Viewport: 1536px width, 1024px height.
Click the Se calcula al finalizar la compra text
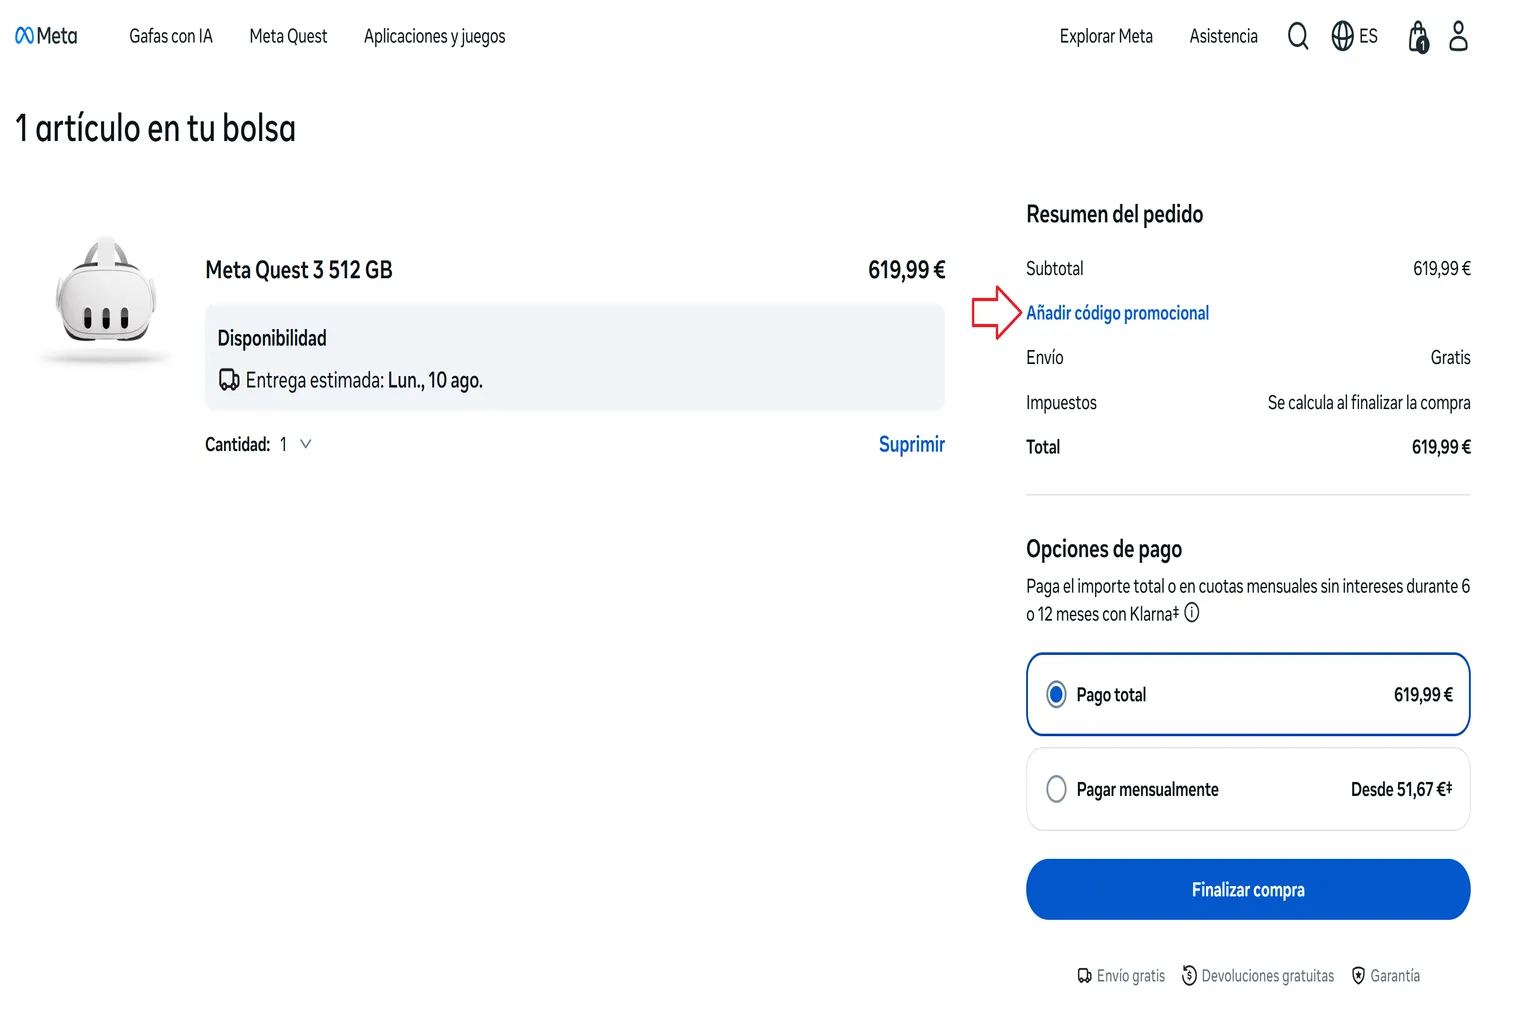[1369, 402]
